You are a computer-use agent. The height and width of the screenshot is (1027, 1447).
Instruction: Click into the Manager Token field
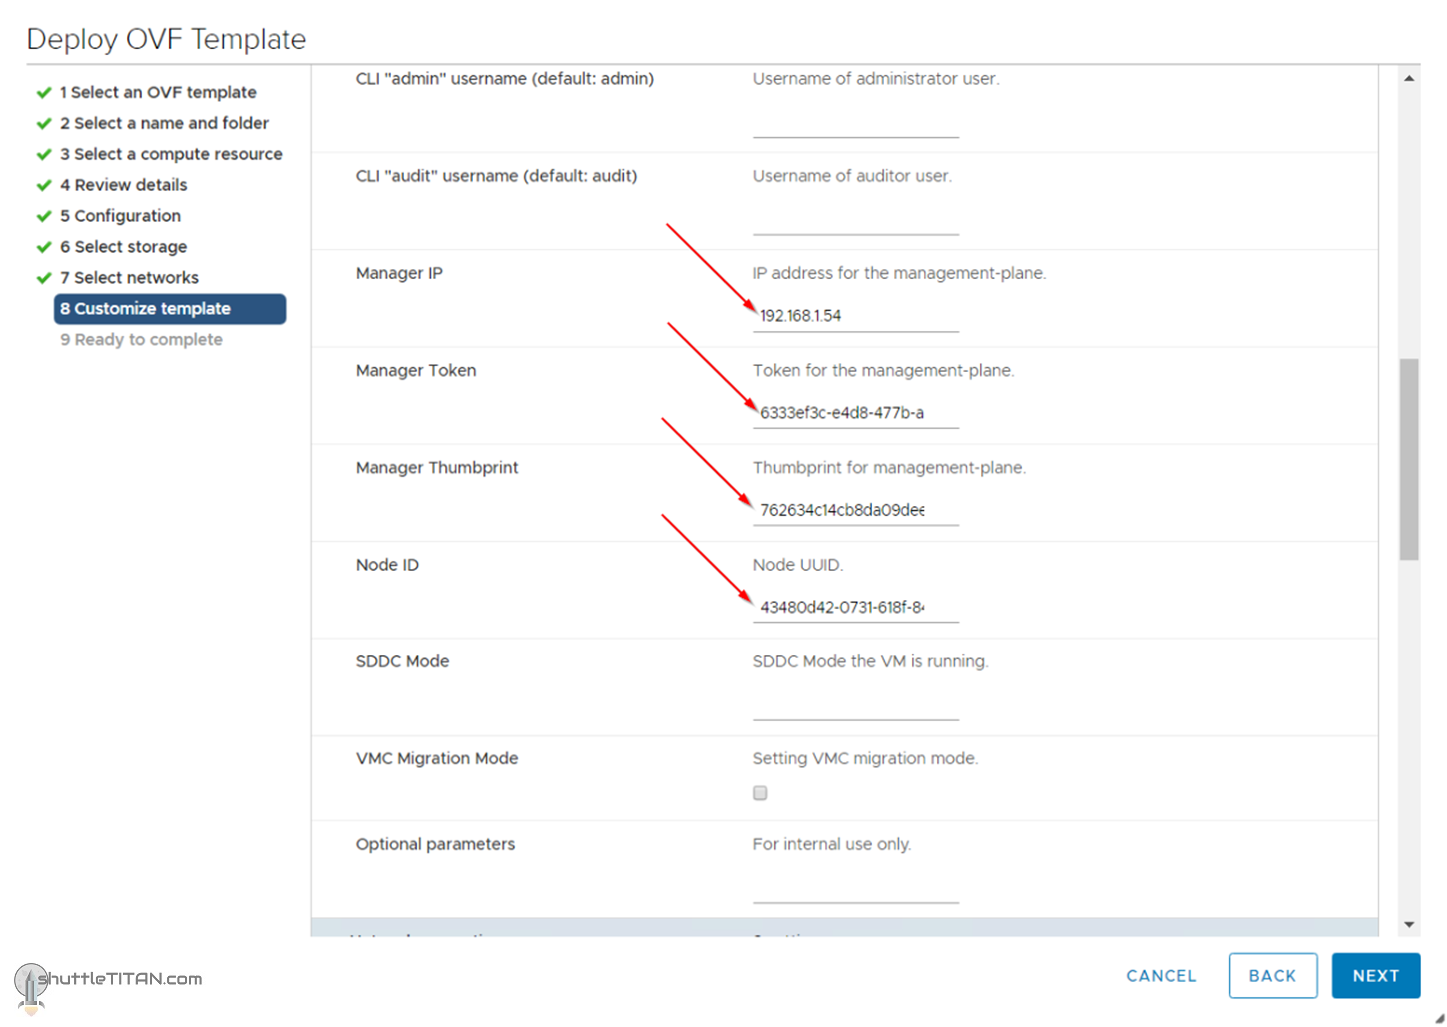855,413
